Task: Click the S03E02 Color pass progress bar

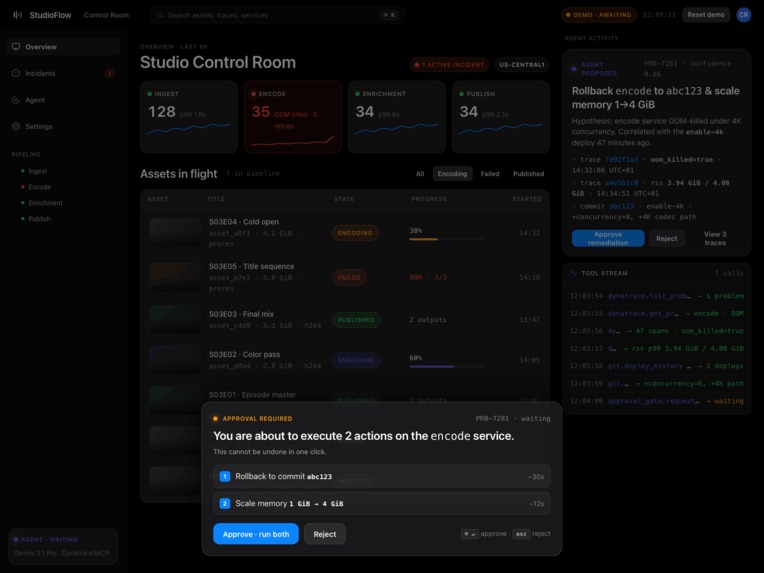Action: point(446,366)
